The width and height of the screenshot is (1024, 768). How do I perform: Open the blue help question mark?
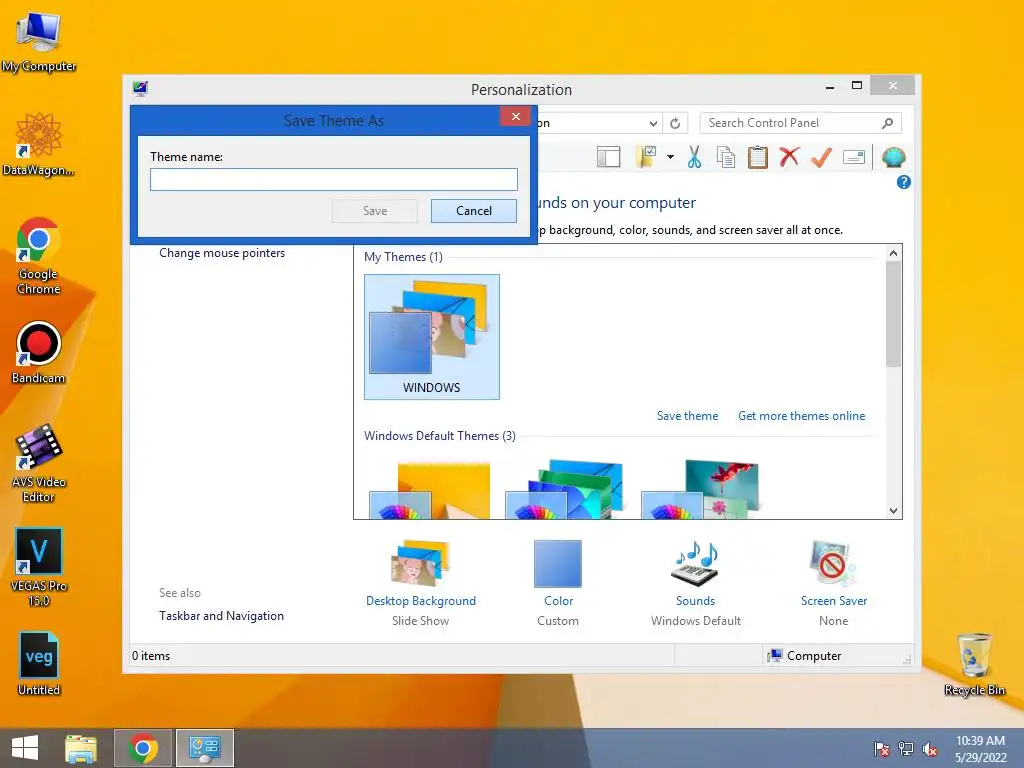coord(904,182)
